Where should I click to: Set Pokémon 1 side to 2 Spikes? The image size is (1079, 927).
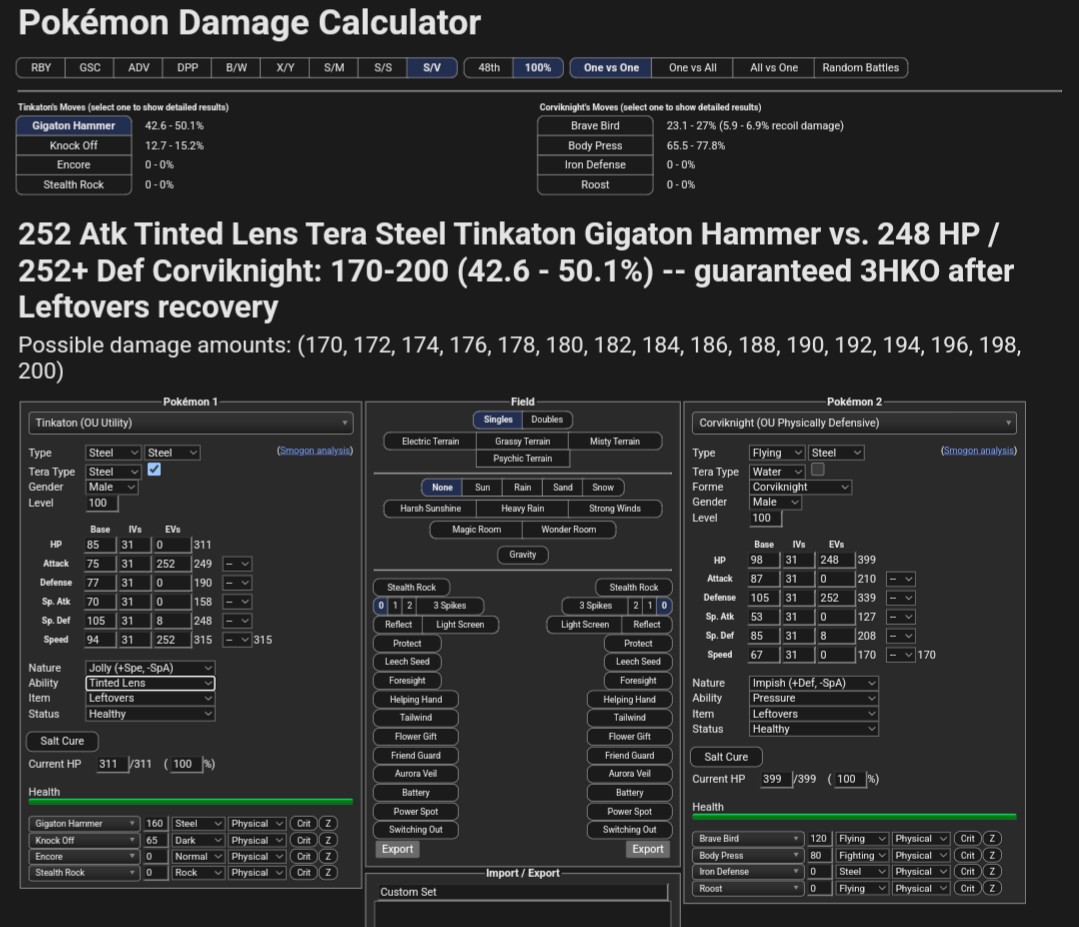click(x=409, y=605)
